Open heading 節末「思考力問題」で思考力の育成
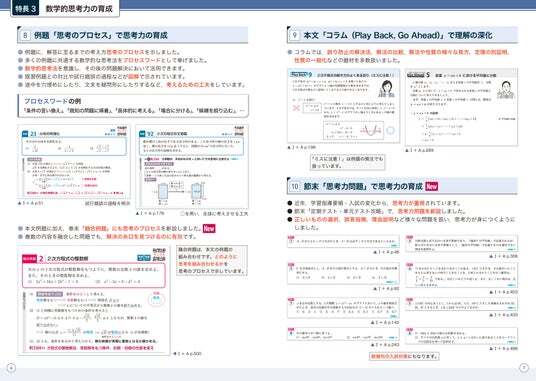This screenshot has height=381, width=536. (x=363, y=187)
